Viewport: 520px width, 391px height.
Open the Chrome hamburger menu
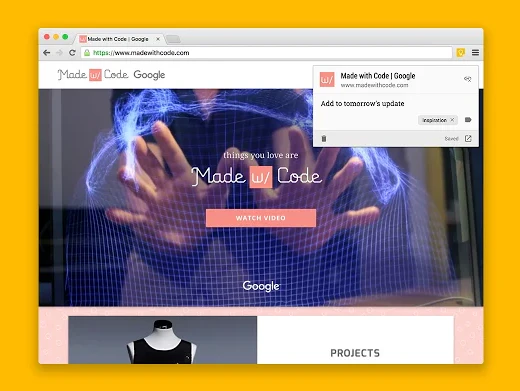[x=475, y=52]
